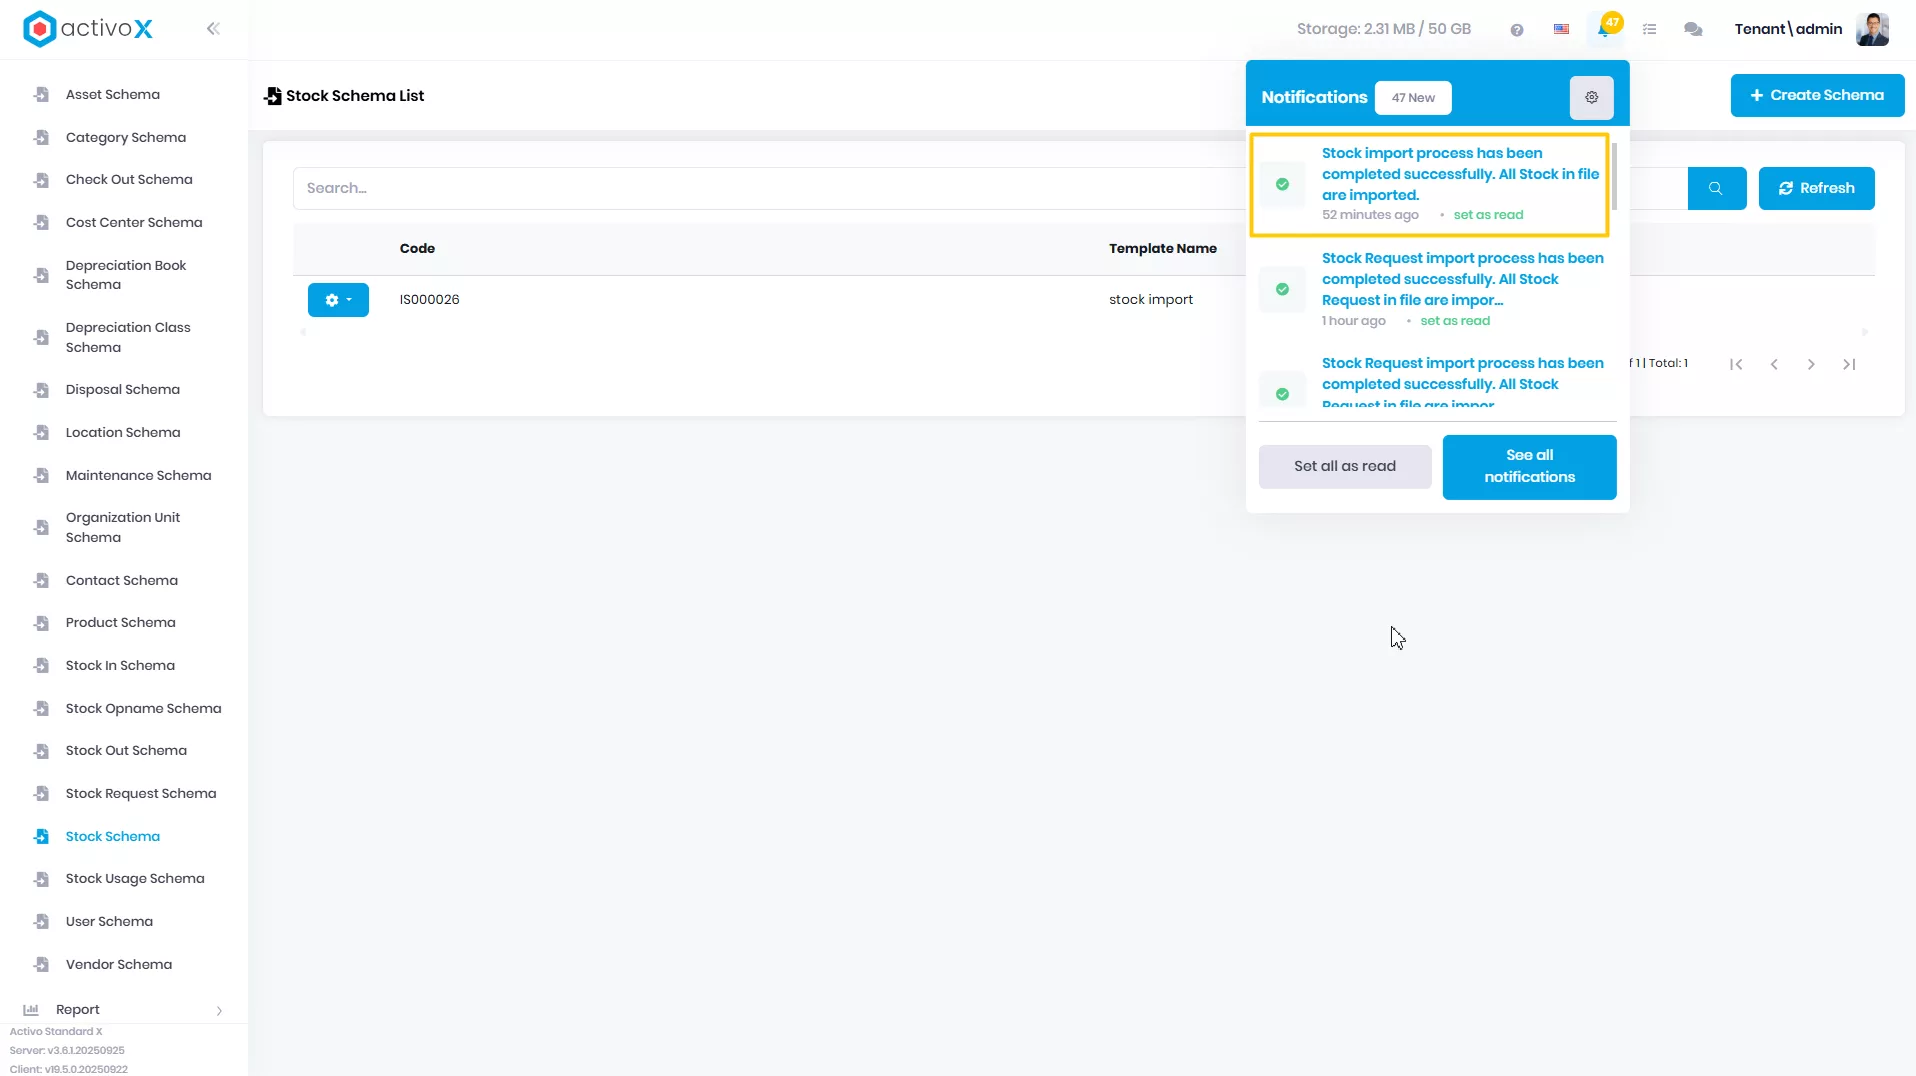Click the Asset Schema sidebar icon
Image resolution: width=1916 pixels, height=1076 pixels.
pos(41,95)
